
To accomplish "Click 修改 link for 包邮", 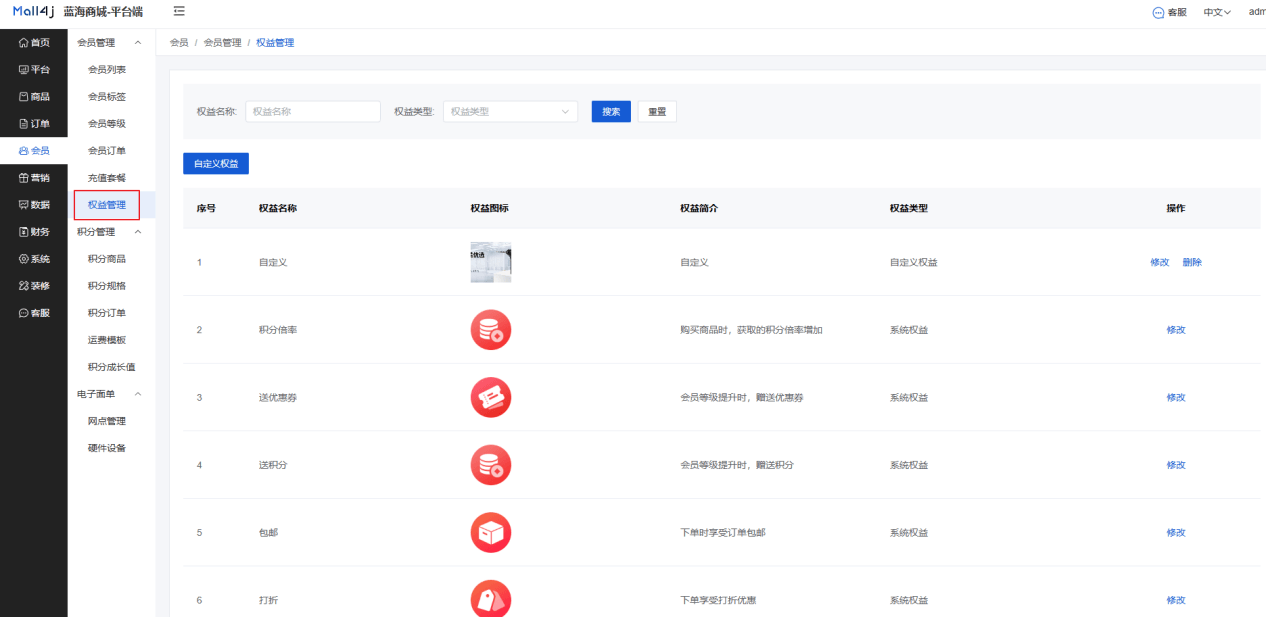I will 1175,532.
